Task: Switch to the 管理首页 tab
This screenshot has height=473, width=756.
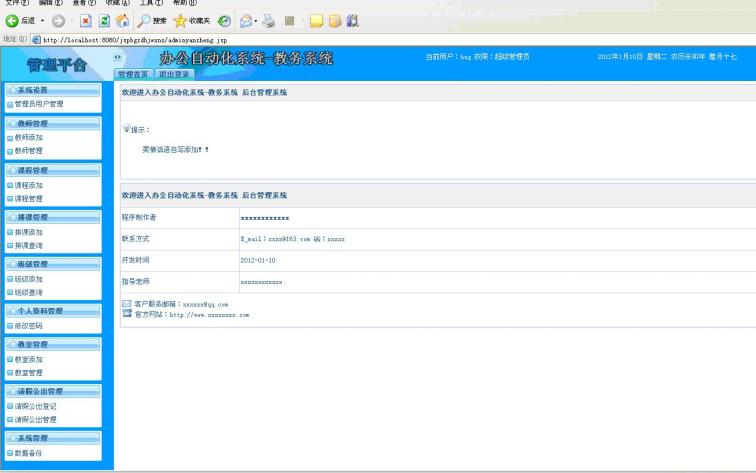Action: [133, 74]
